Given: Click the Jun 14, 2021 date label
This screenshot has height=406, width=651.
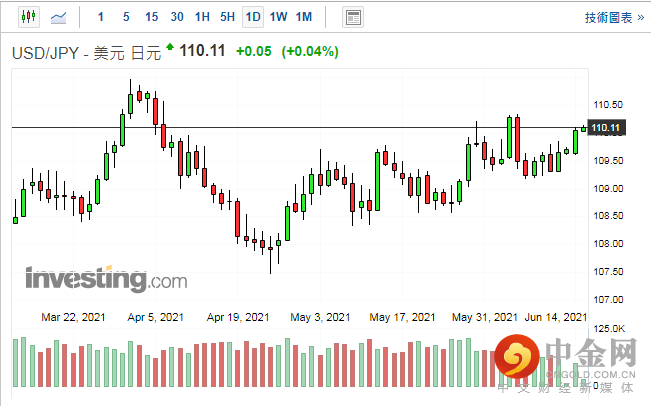Looking at the screenshot, I should [556, 318].
